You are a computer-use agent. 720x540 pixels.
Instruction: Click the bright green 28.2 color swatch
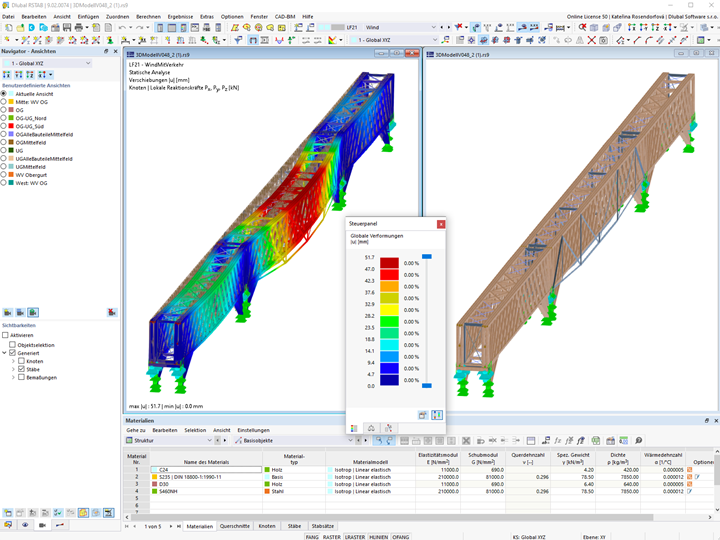click(x=389, y=321)
